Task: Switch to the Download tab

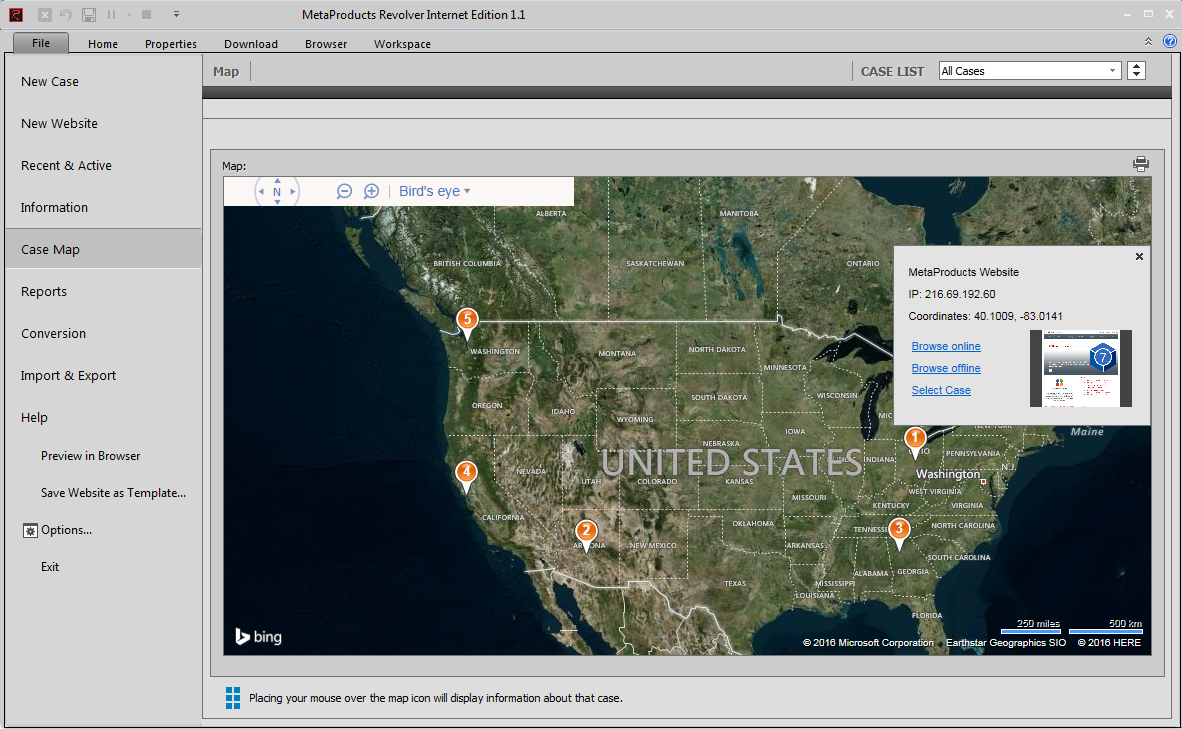Action: pos(251,44)
